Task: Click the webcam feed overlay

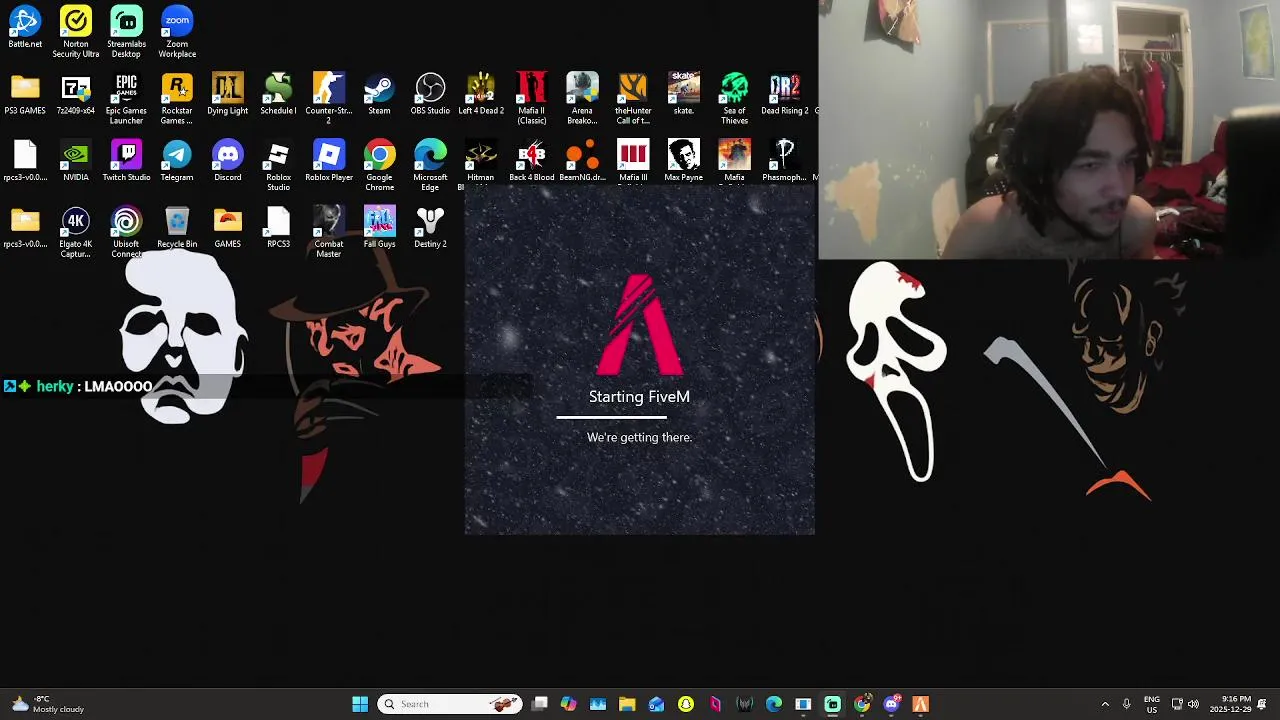Action: coord(1049,130)
